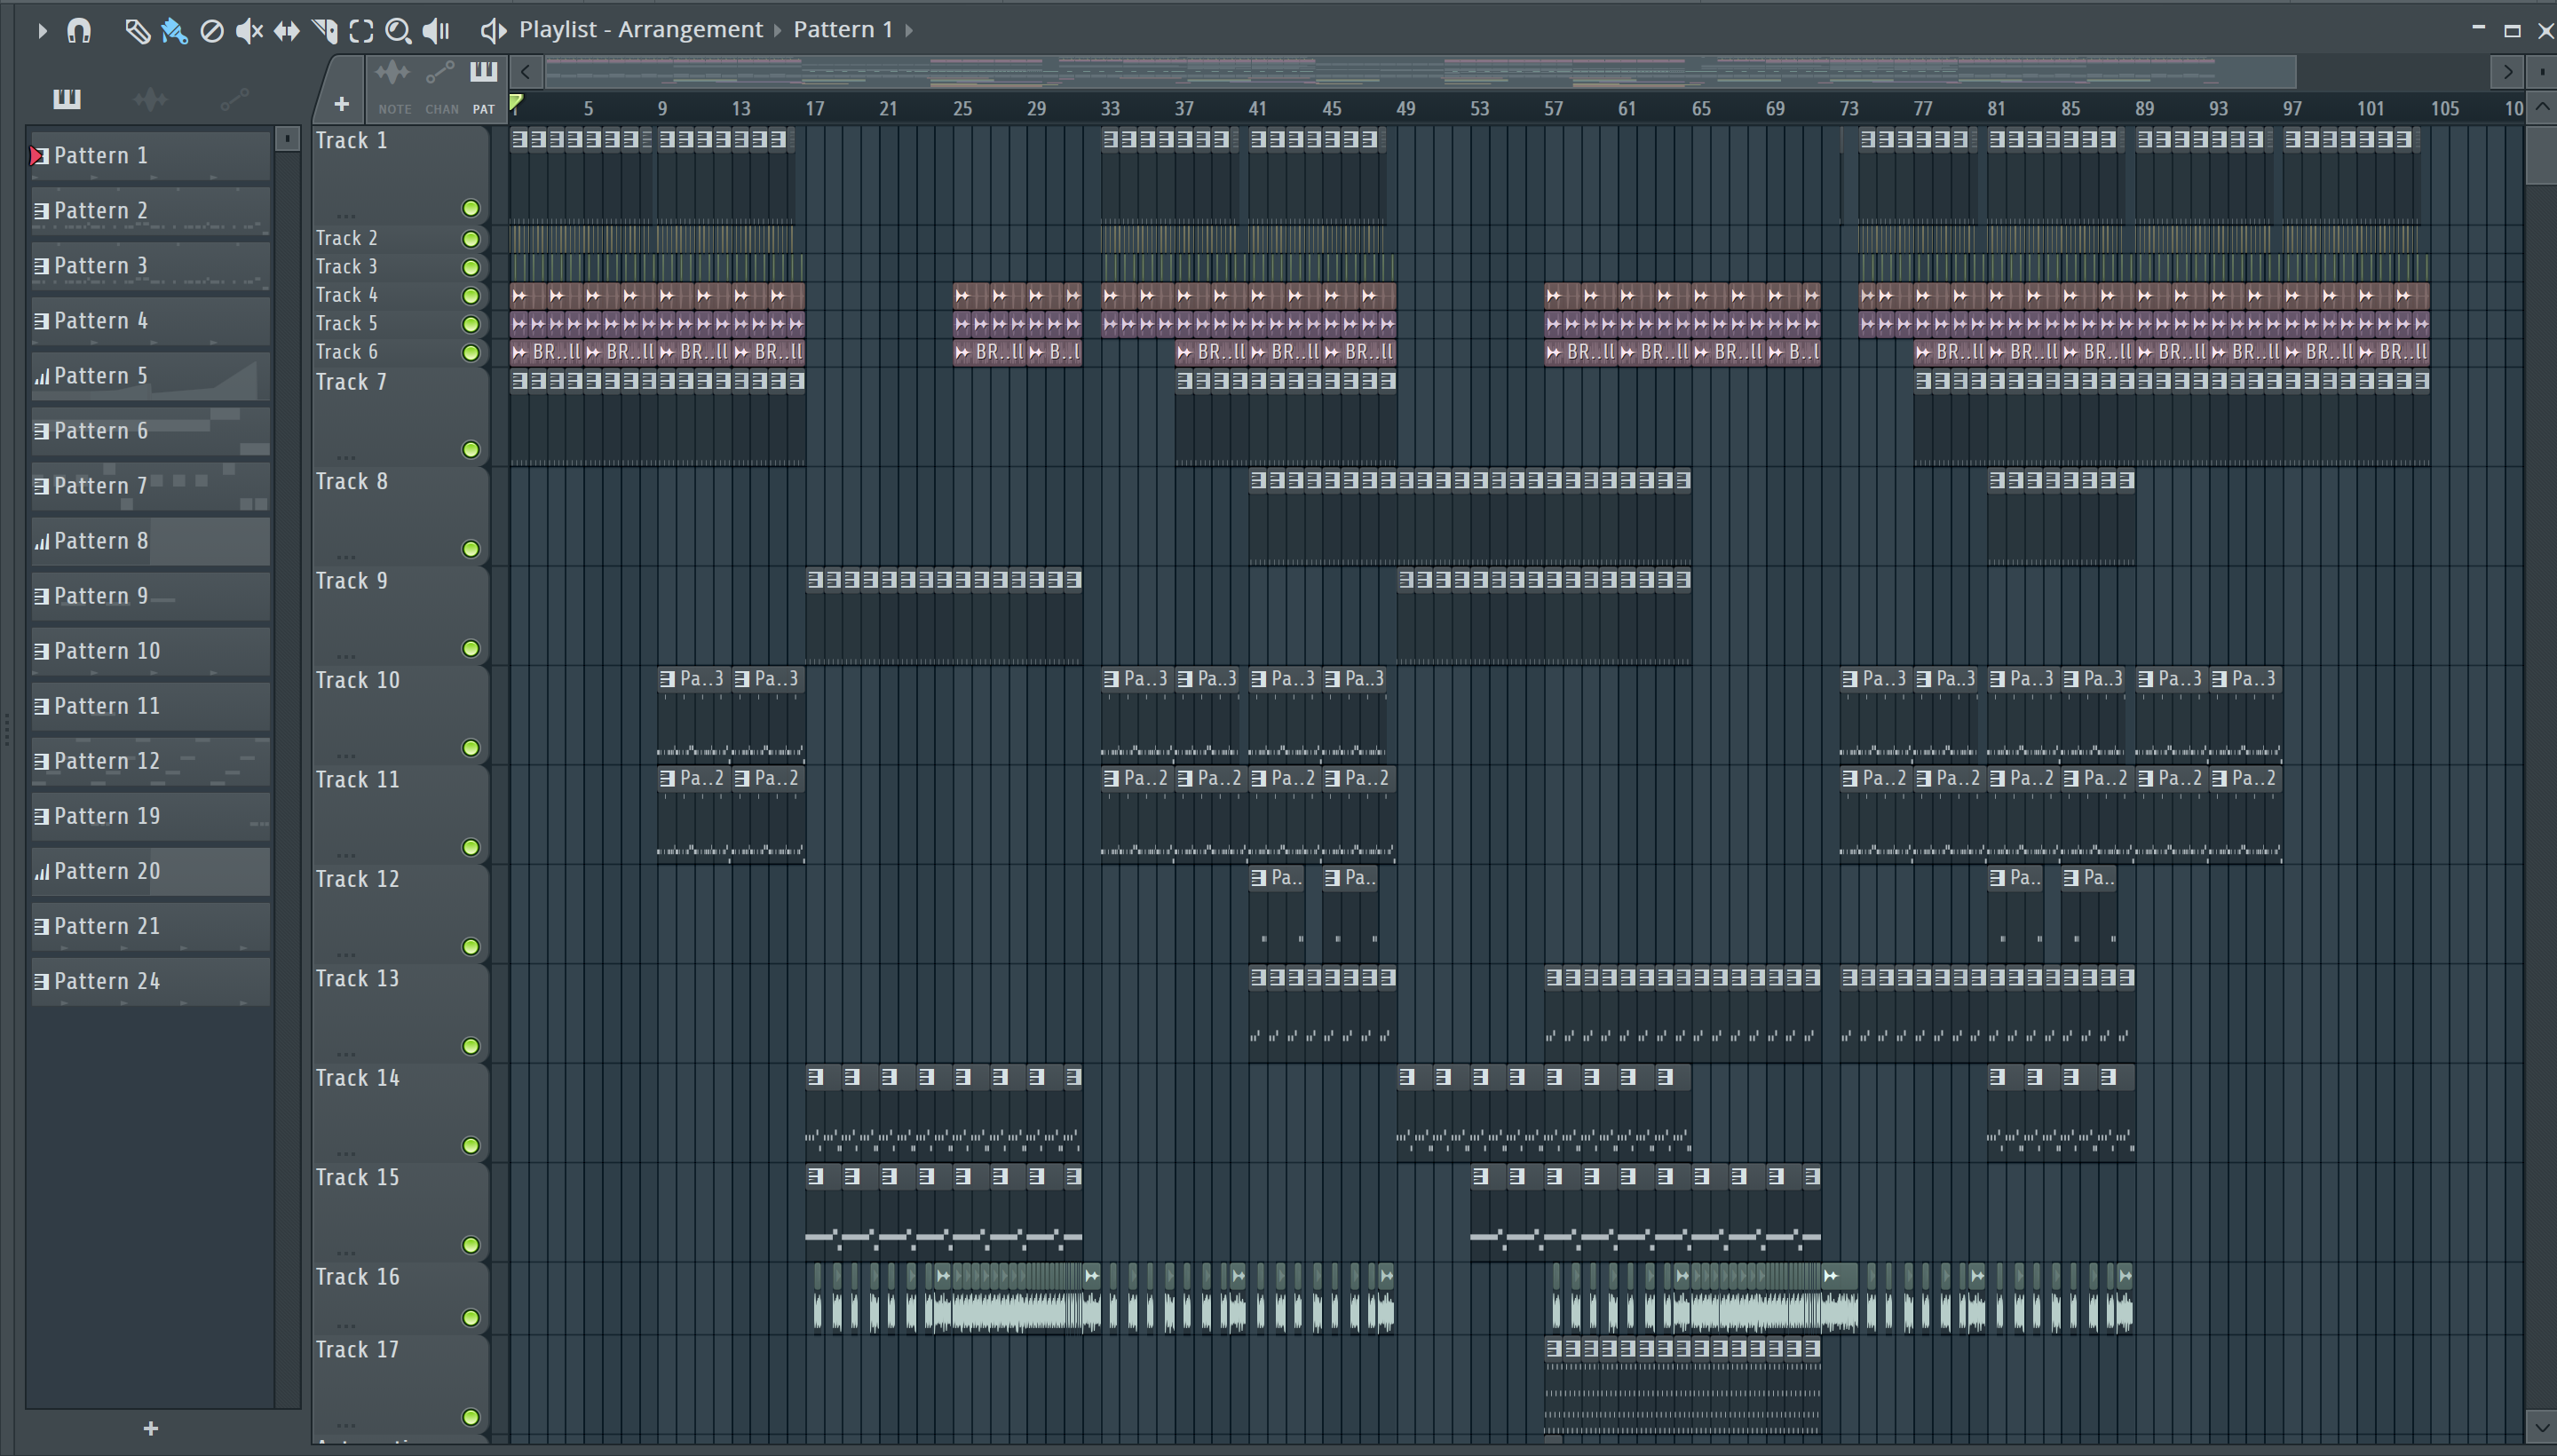Toggle the magnet snap setting
Image resolution: width=2557 pixels, height=1456 pixels.
coord(79,31)
